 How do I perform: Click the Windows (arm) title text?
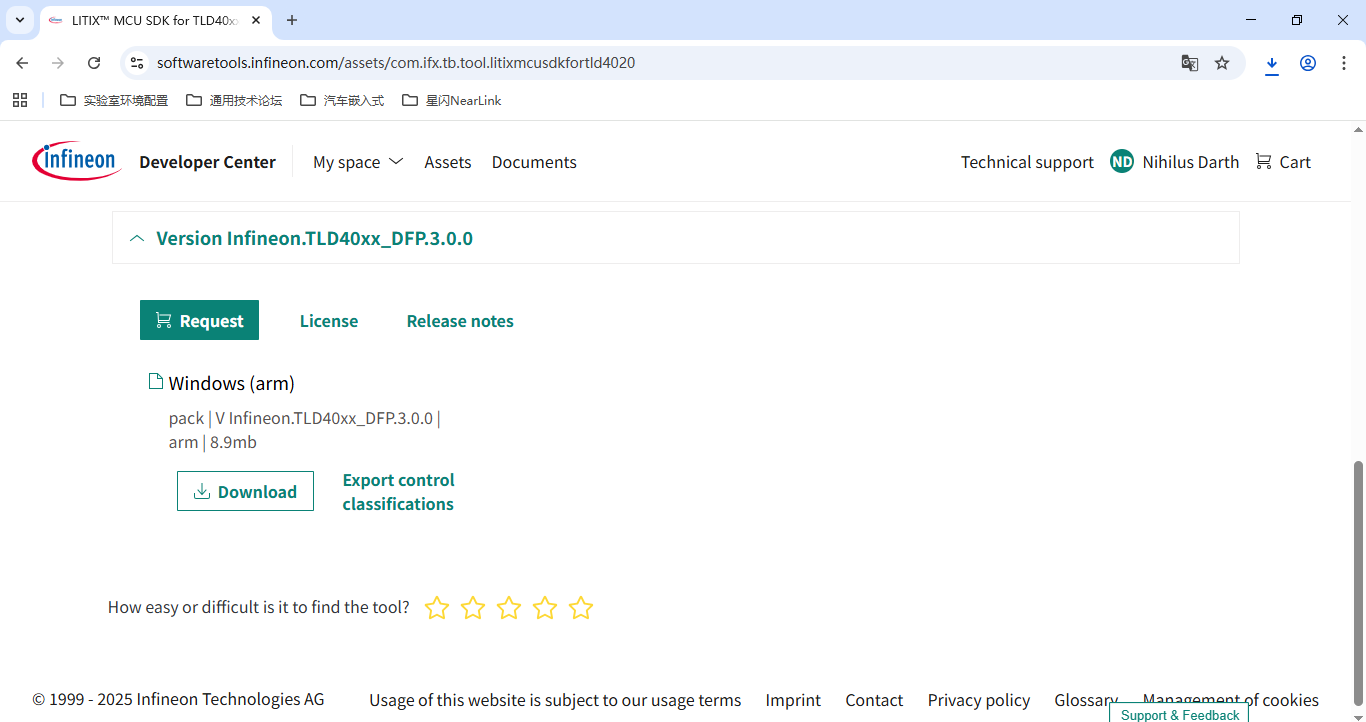tap(231, 383)
